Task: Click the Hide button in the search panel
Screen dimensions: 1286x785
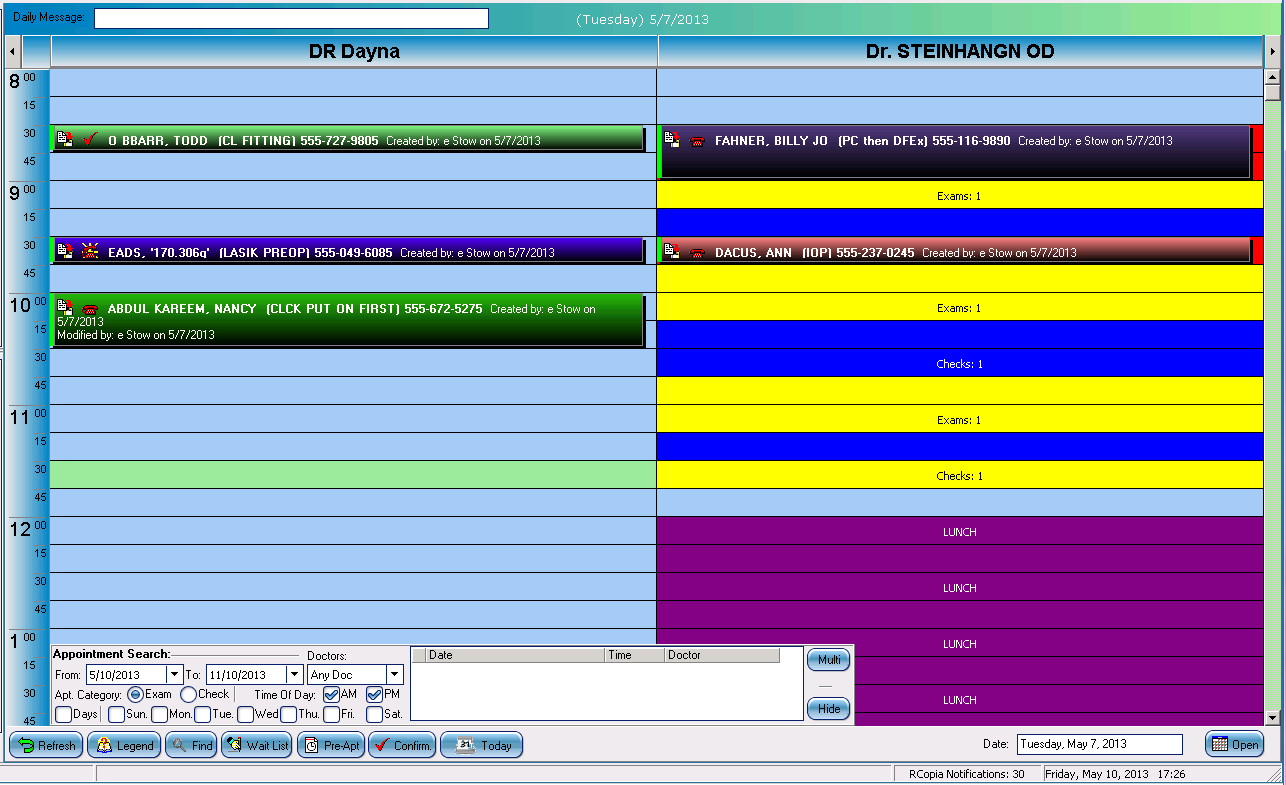Action: point(829,709)
